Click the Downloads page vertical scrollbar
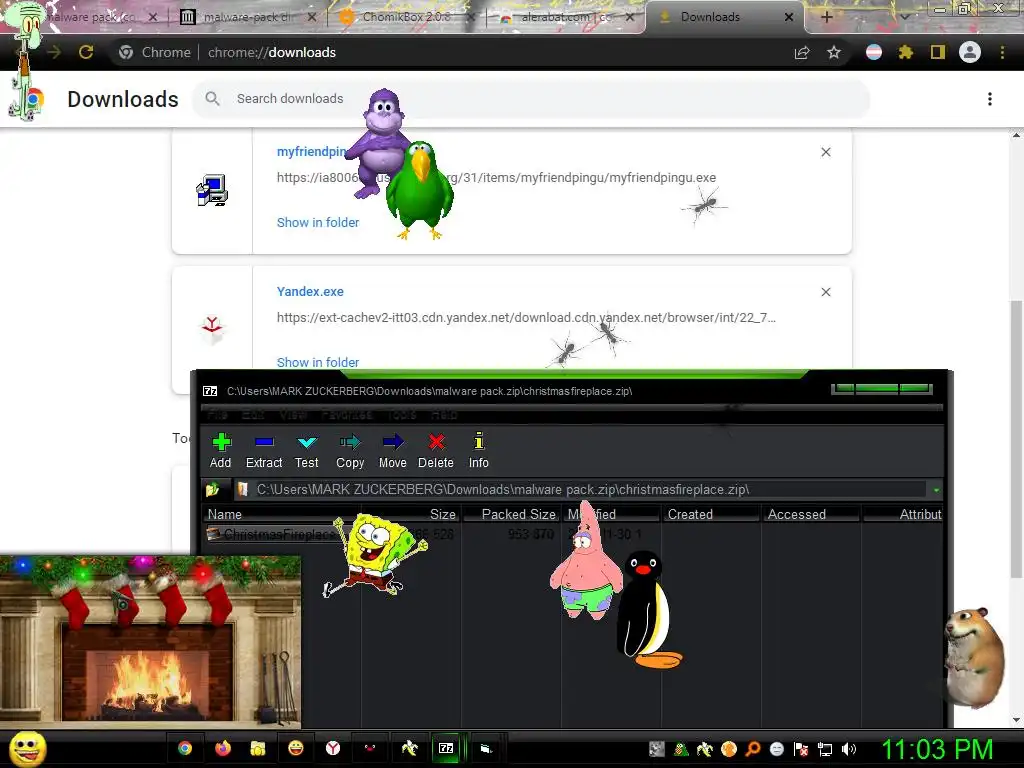The width and height of the screenshot is (1024, 768). pos(1016,438)
